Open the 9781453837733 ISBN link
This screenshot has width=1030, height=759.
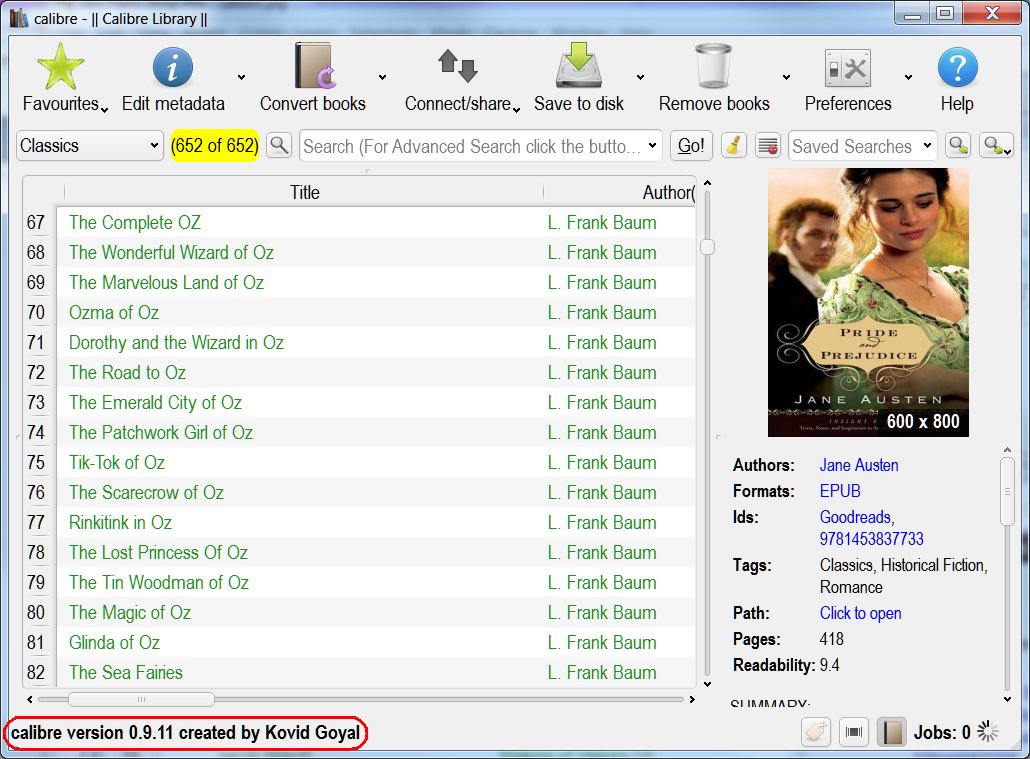[x=871, y=539]
